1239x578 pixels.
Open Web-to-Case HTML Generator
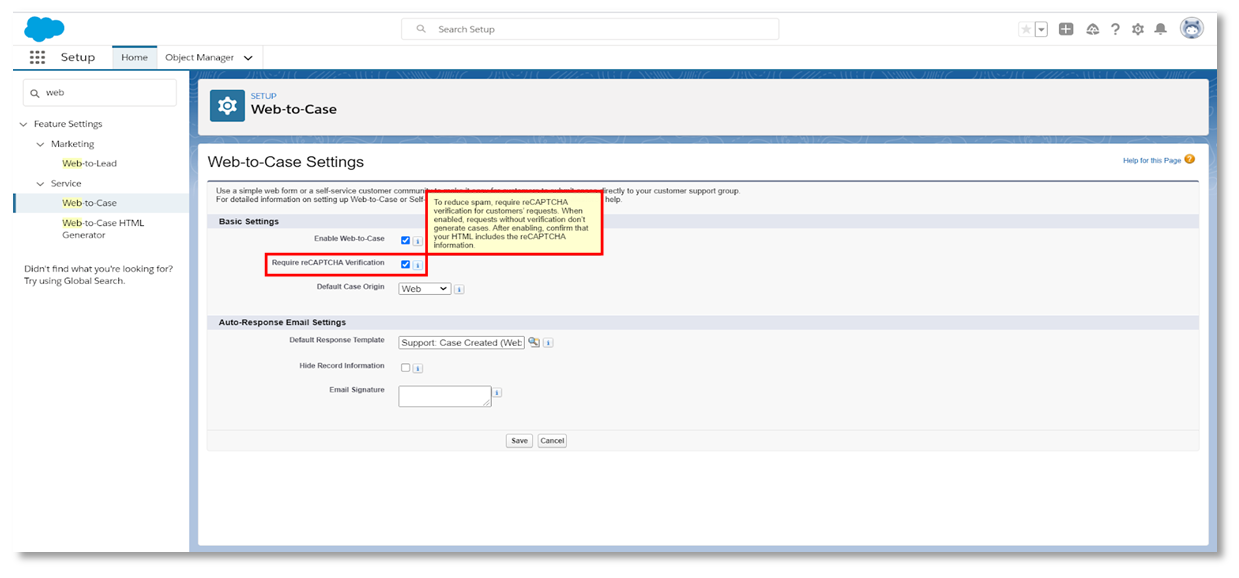(x=103, y=229)
